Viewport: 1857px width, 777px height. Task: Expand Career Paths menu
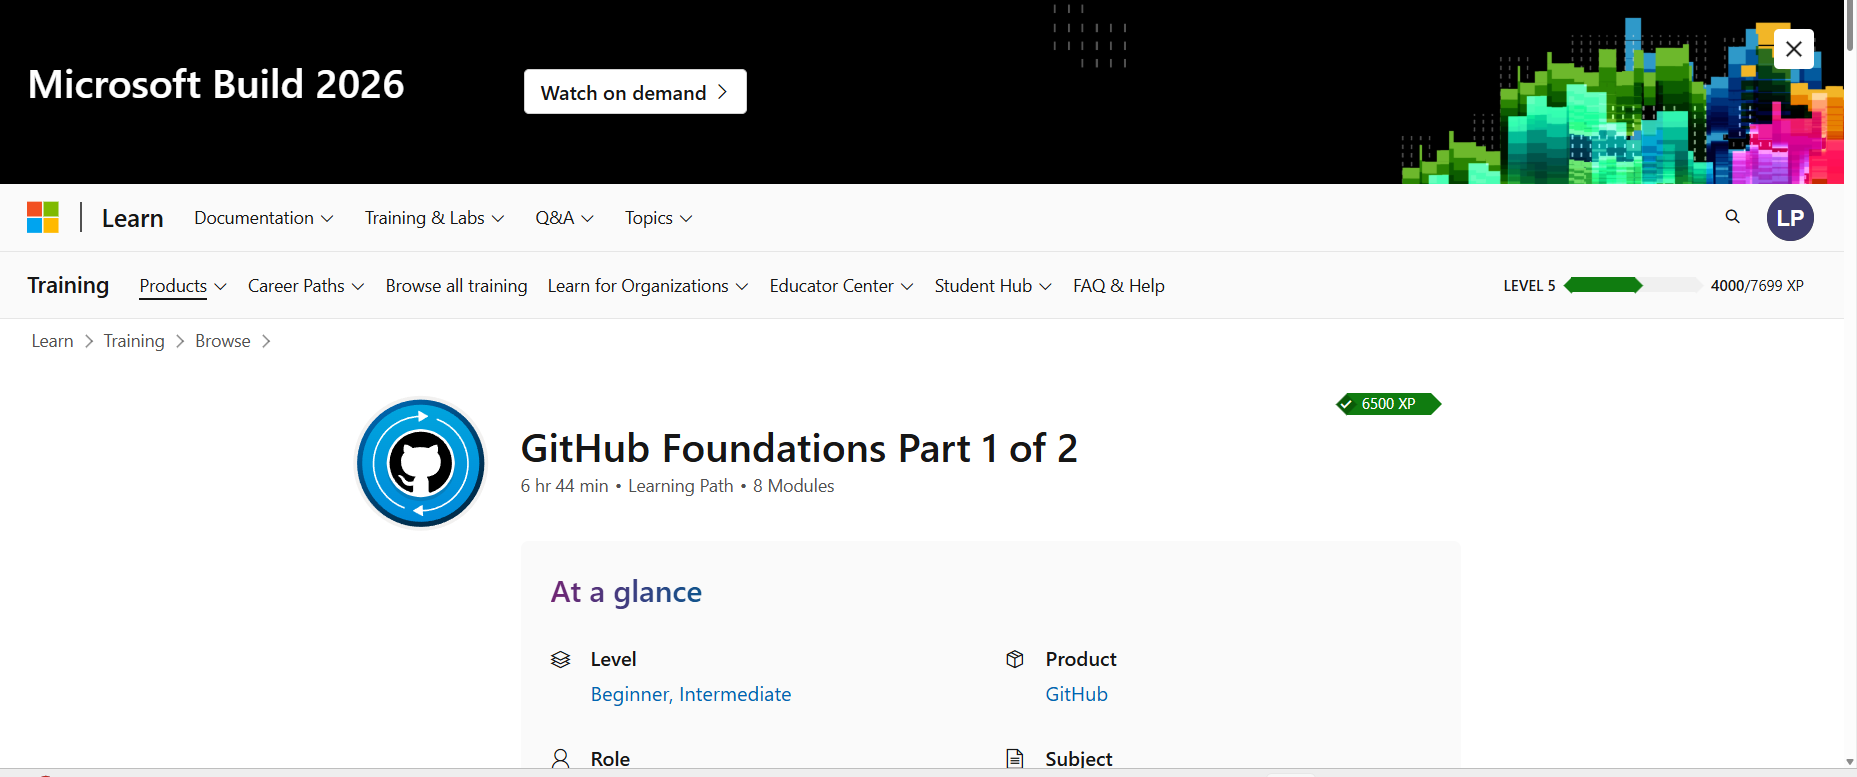tap(306, 286)
